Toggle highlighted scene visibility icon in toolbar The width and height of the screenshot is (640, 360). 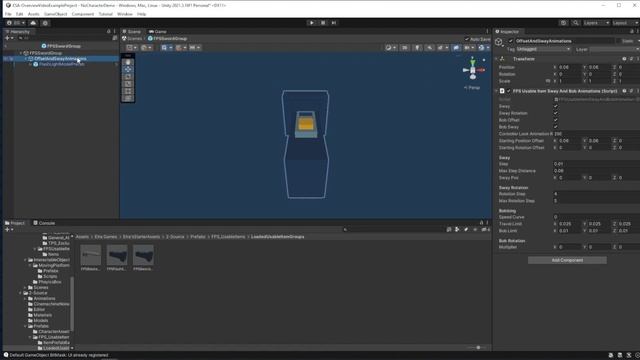tap(456, 48)
